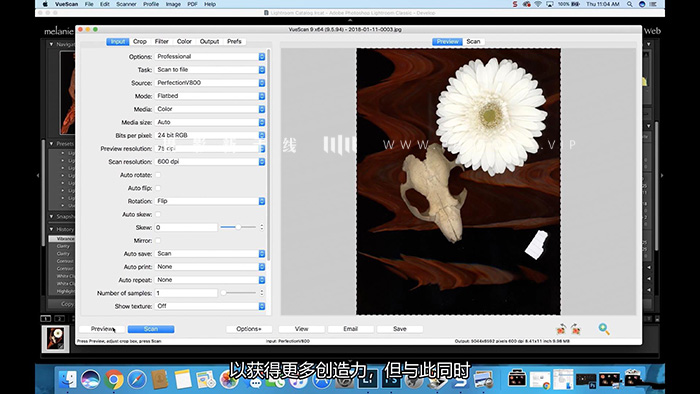This screenshot has height=394, width=700.
Task: Expand the Rotation dropdown showing Flip
Action: (x=210, y=201)
